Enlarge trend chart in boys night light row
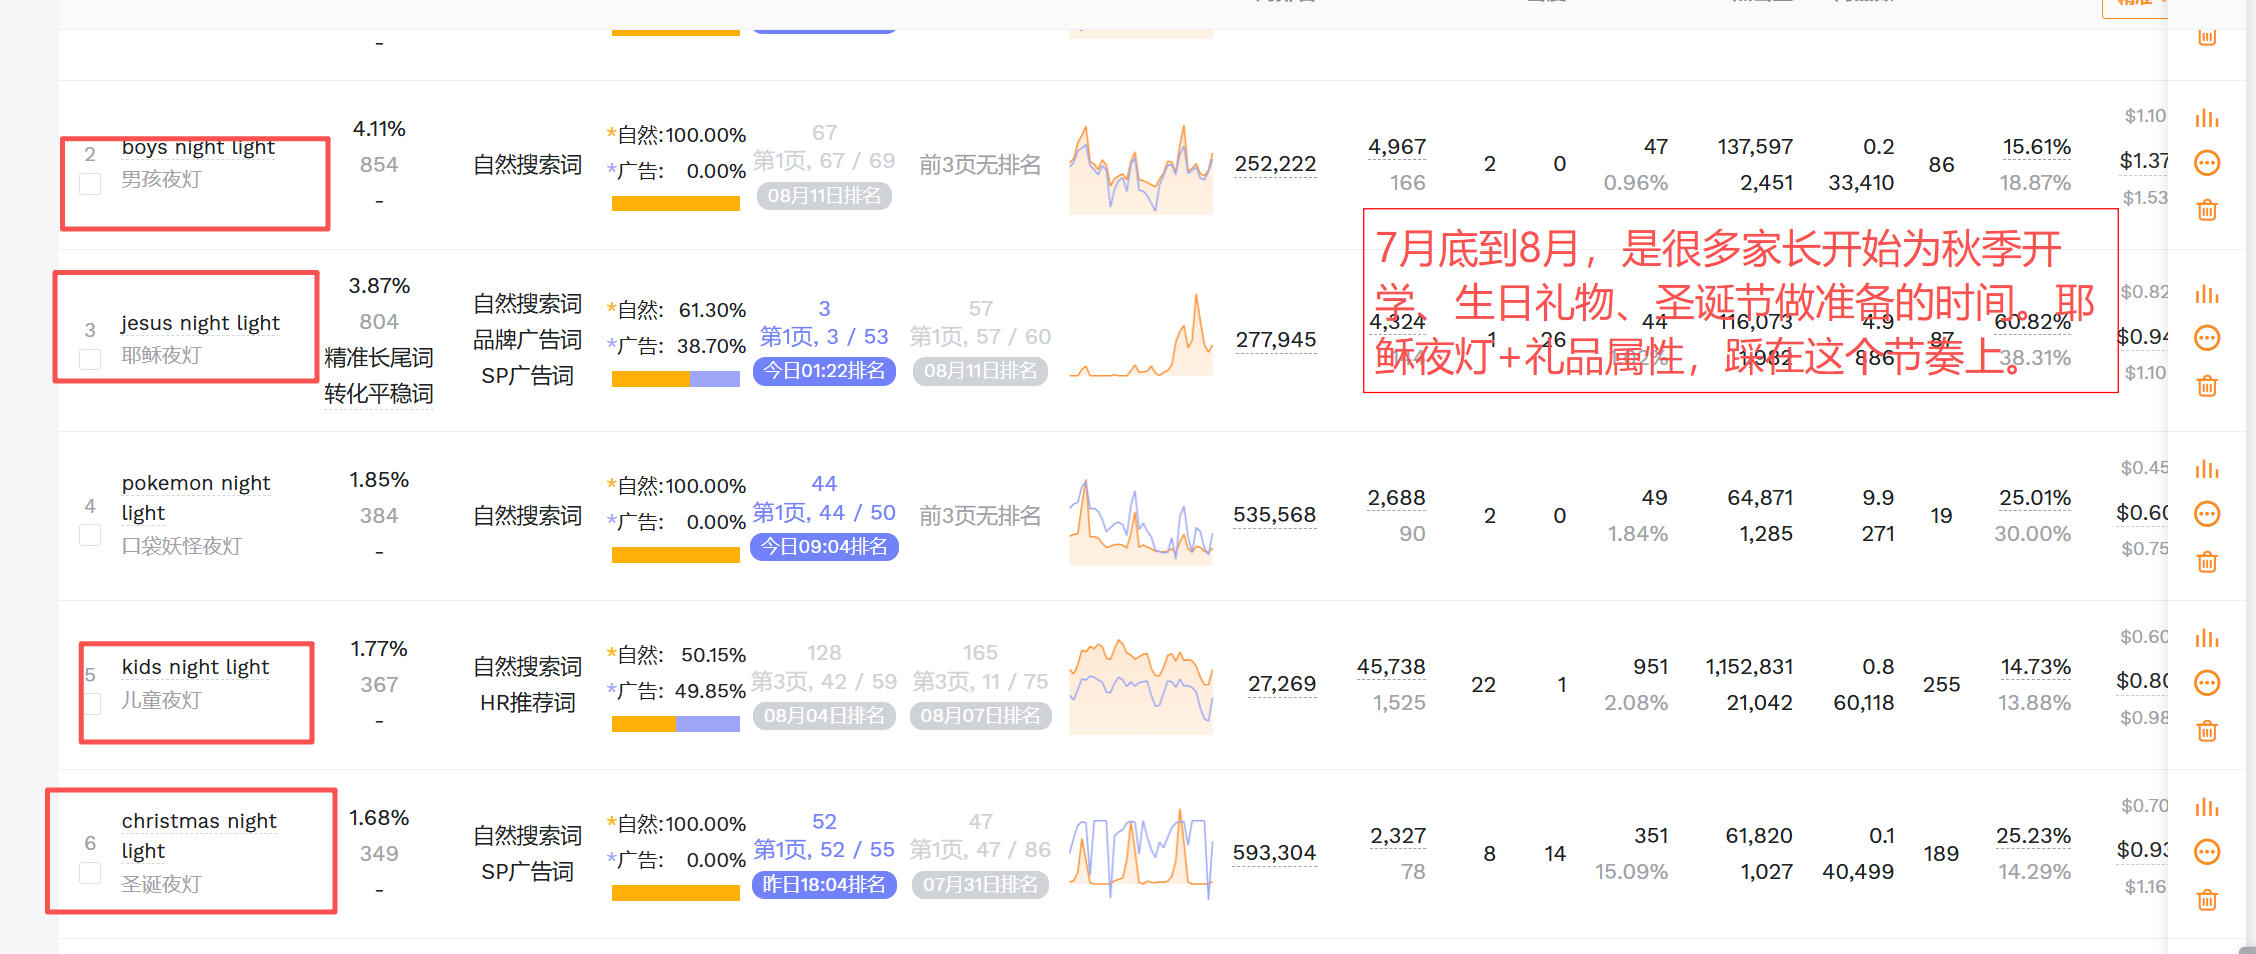The image size is (2256, 954). tap(1141, 168)
